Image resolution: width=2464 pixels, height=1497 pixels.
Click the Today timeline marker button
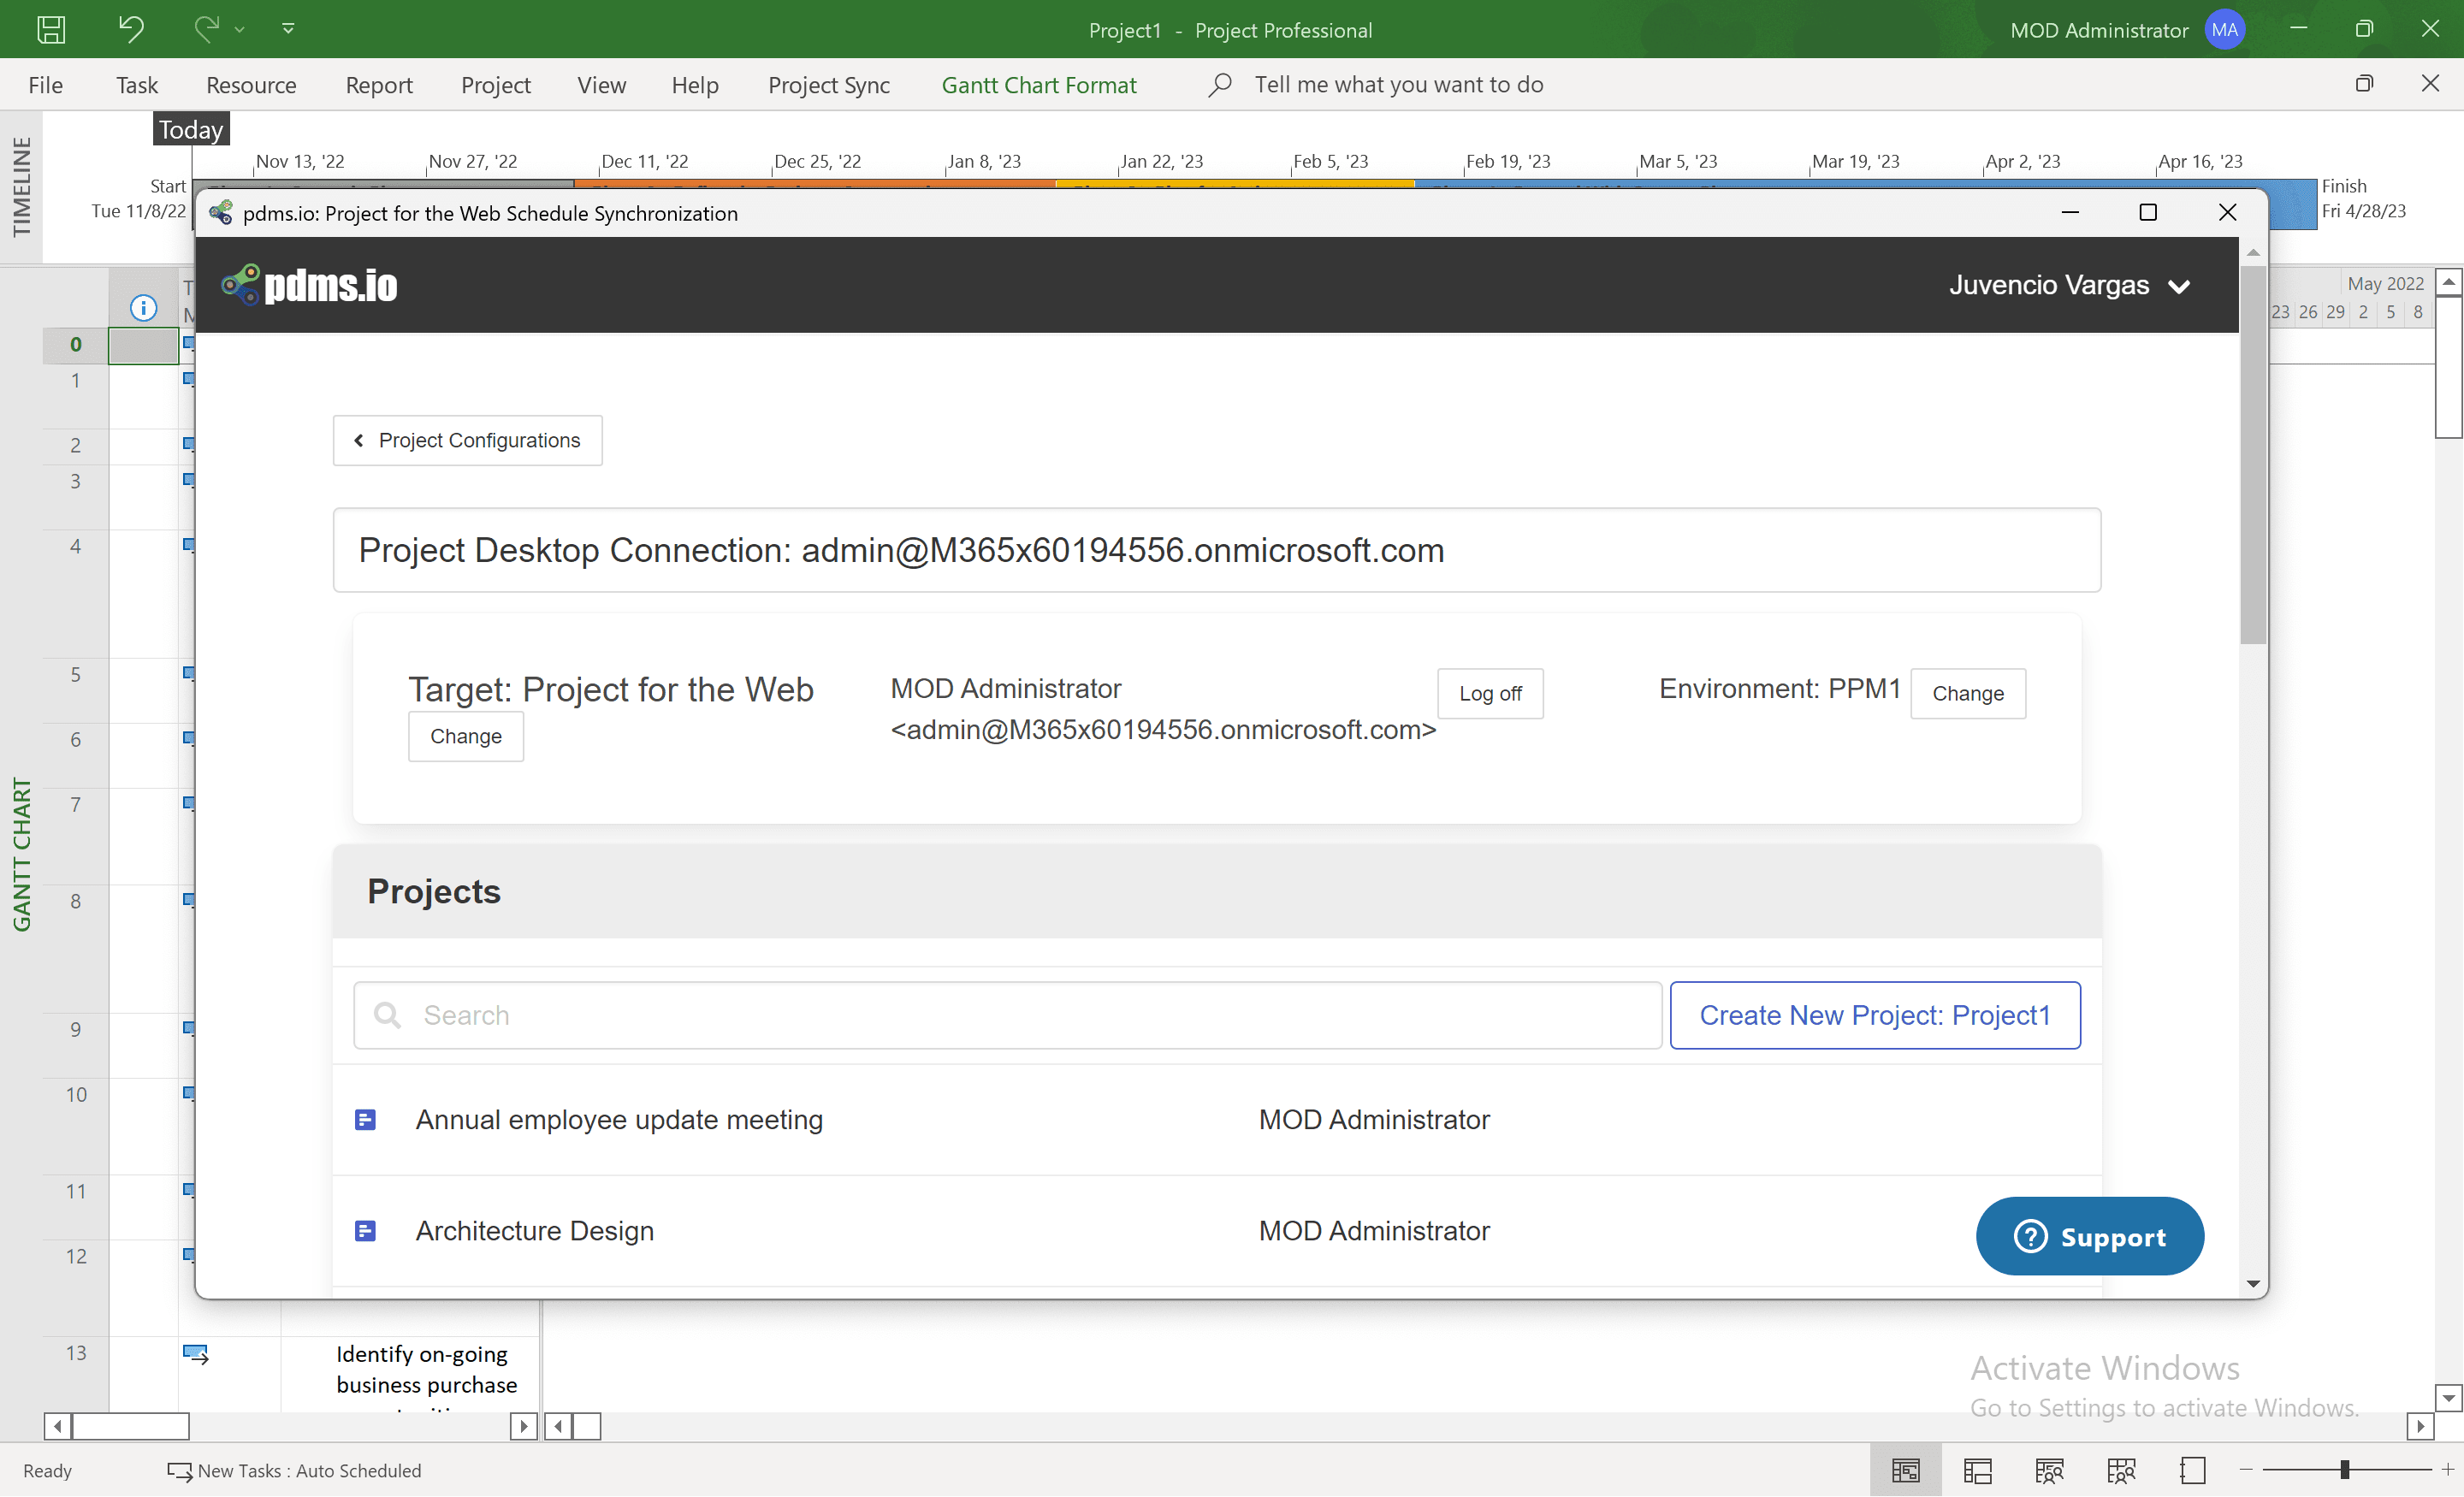[190, 128]
